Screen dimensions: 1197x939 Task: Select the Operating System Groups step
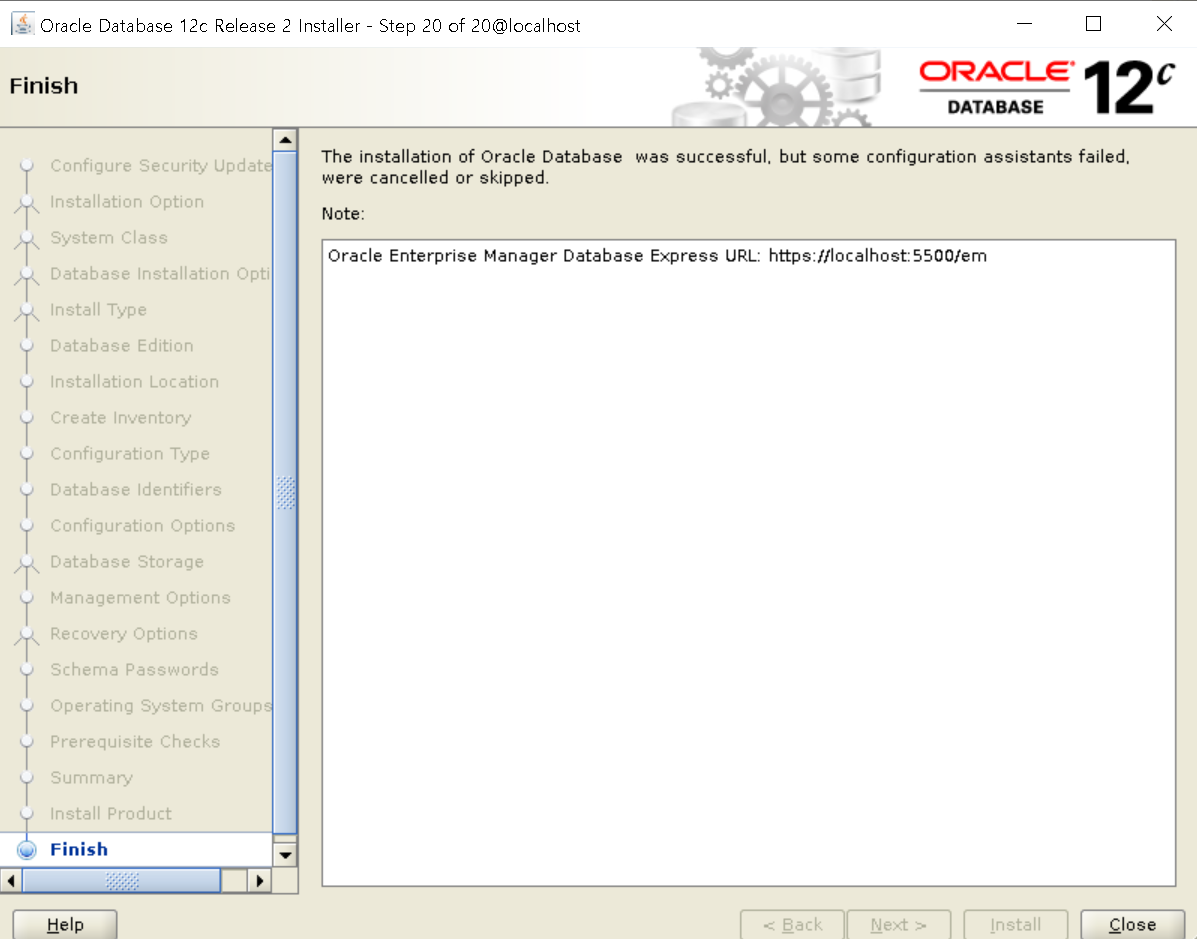point(161,705)
